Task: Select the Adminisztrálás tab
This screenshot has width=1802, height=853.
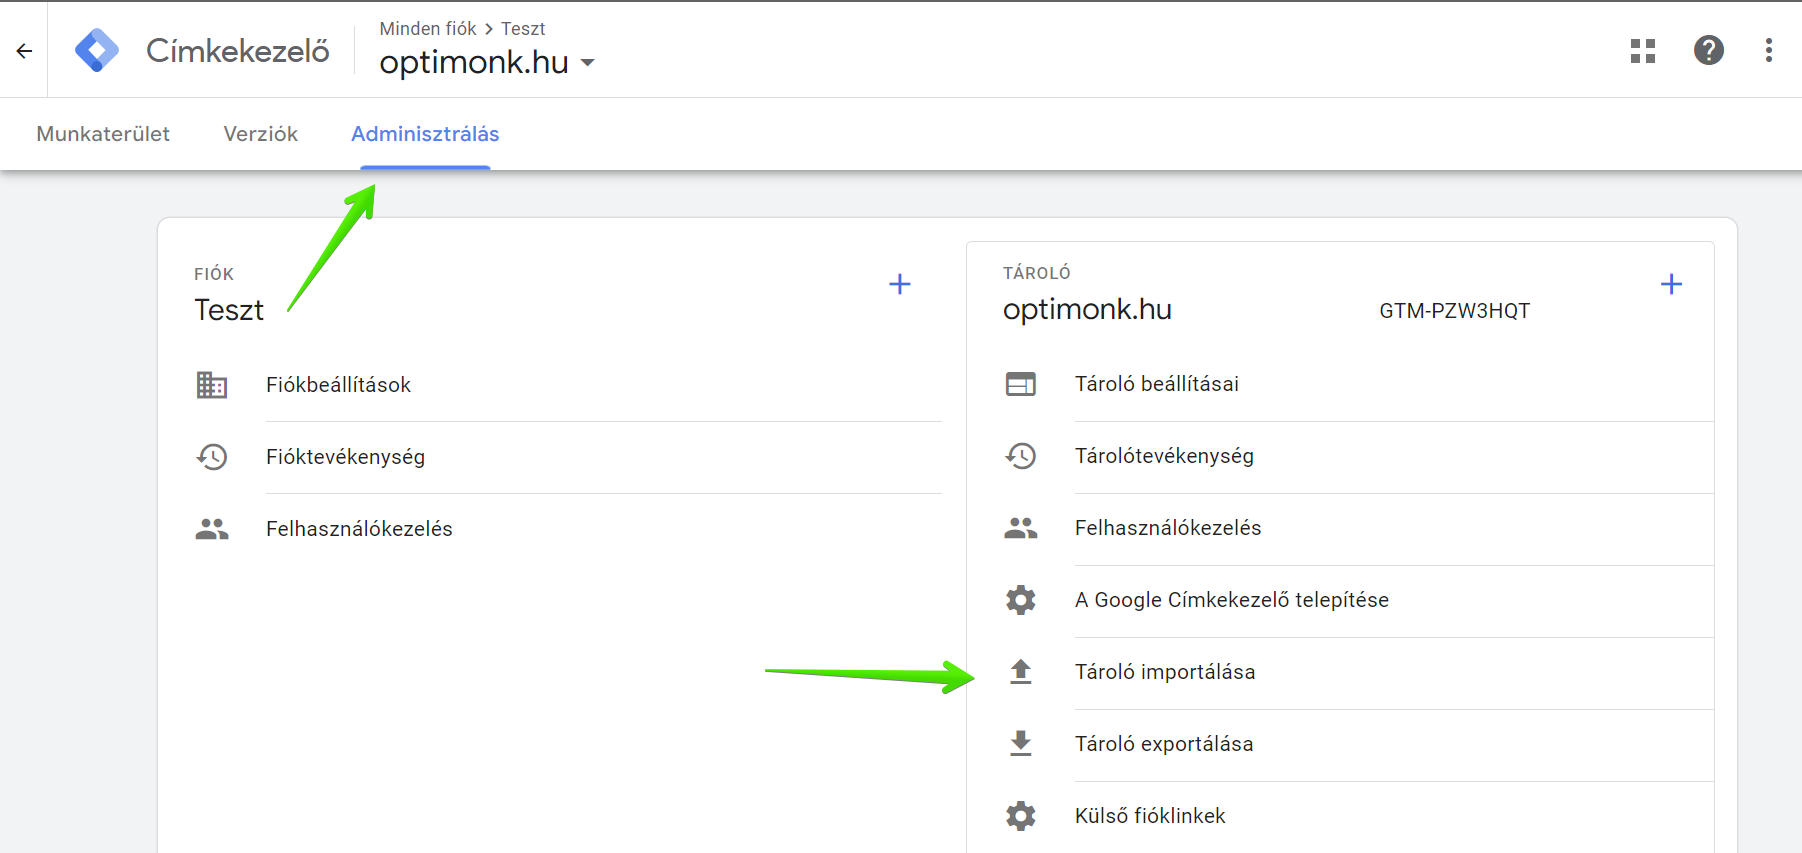Action: coord(425,134)
